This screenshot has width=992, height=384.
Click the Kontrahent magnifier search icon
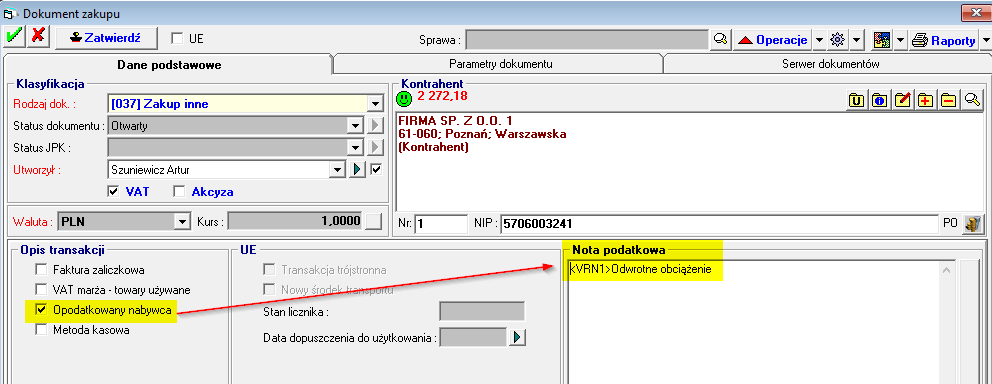click(972, 100)
